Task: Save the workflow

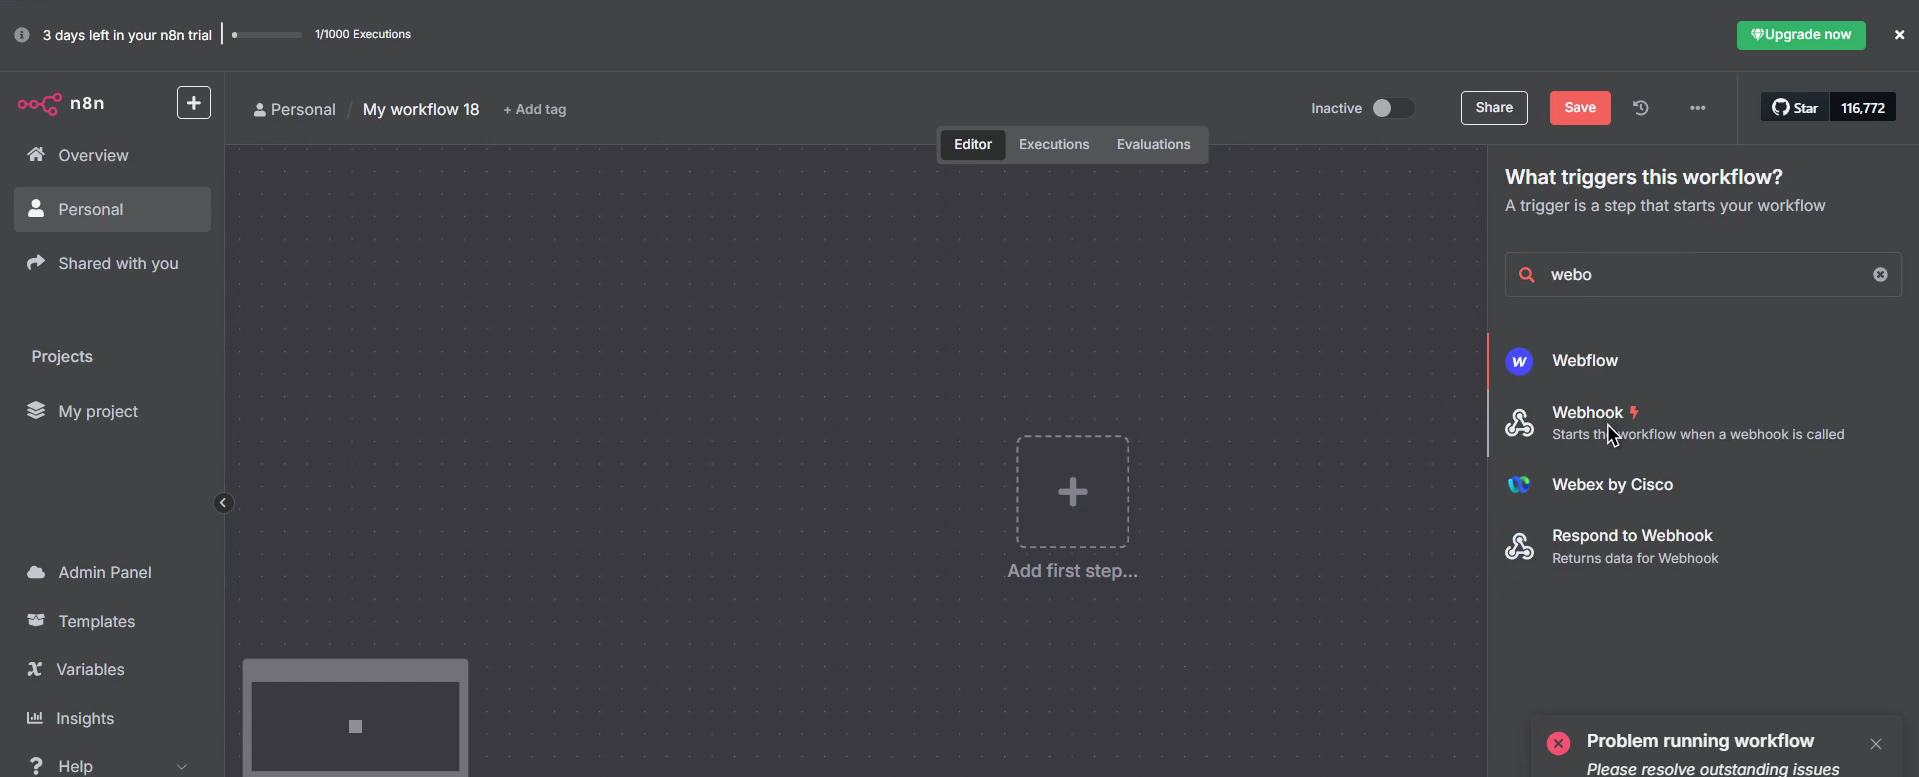Action: [x=1580, y=108]
